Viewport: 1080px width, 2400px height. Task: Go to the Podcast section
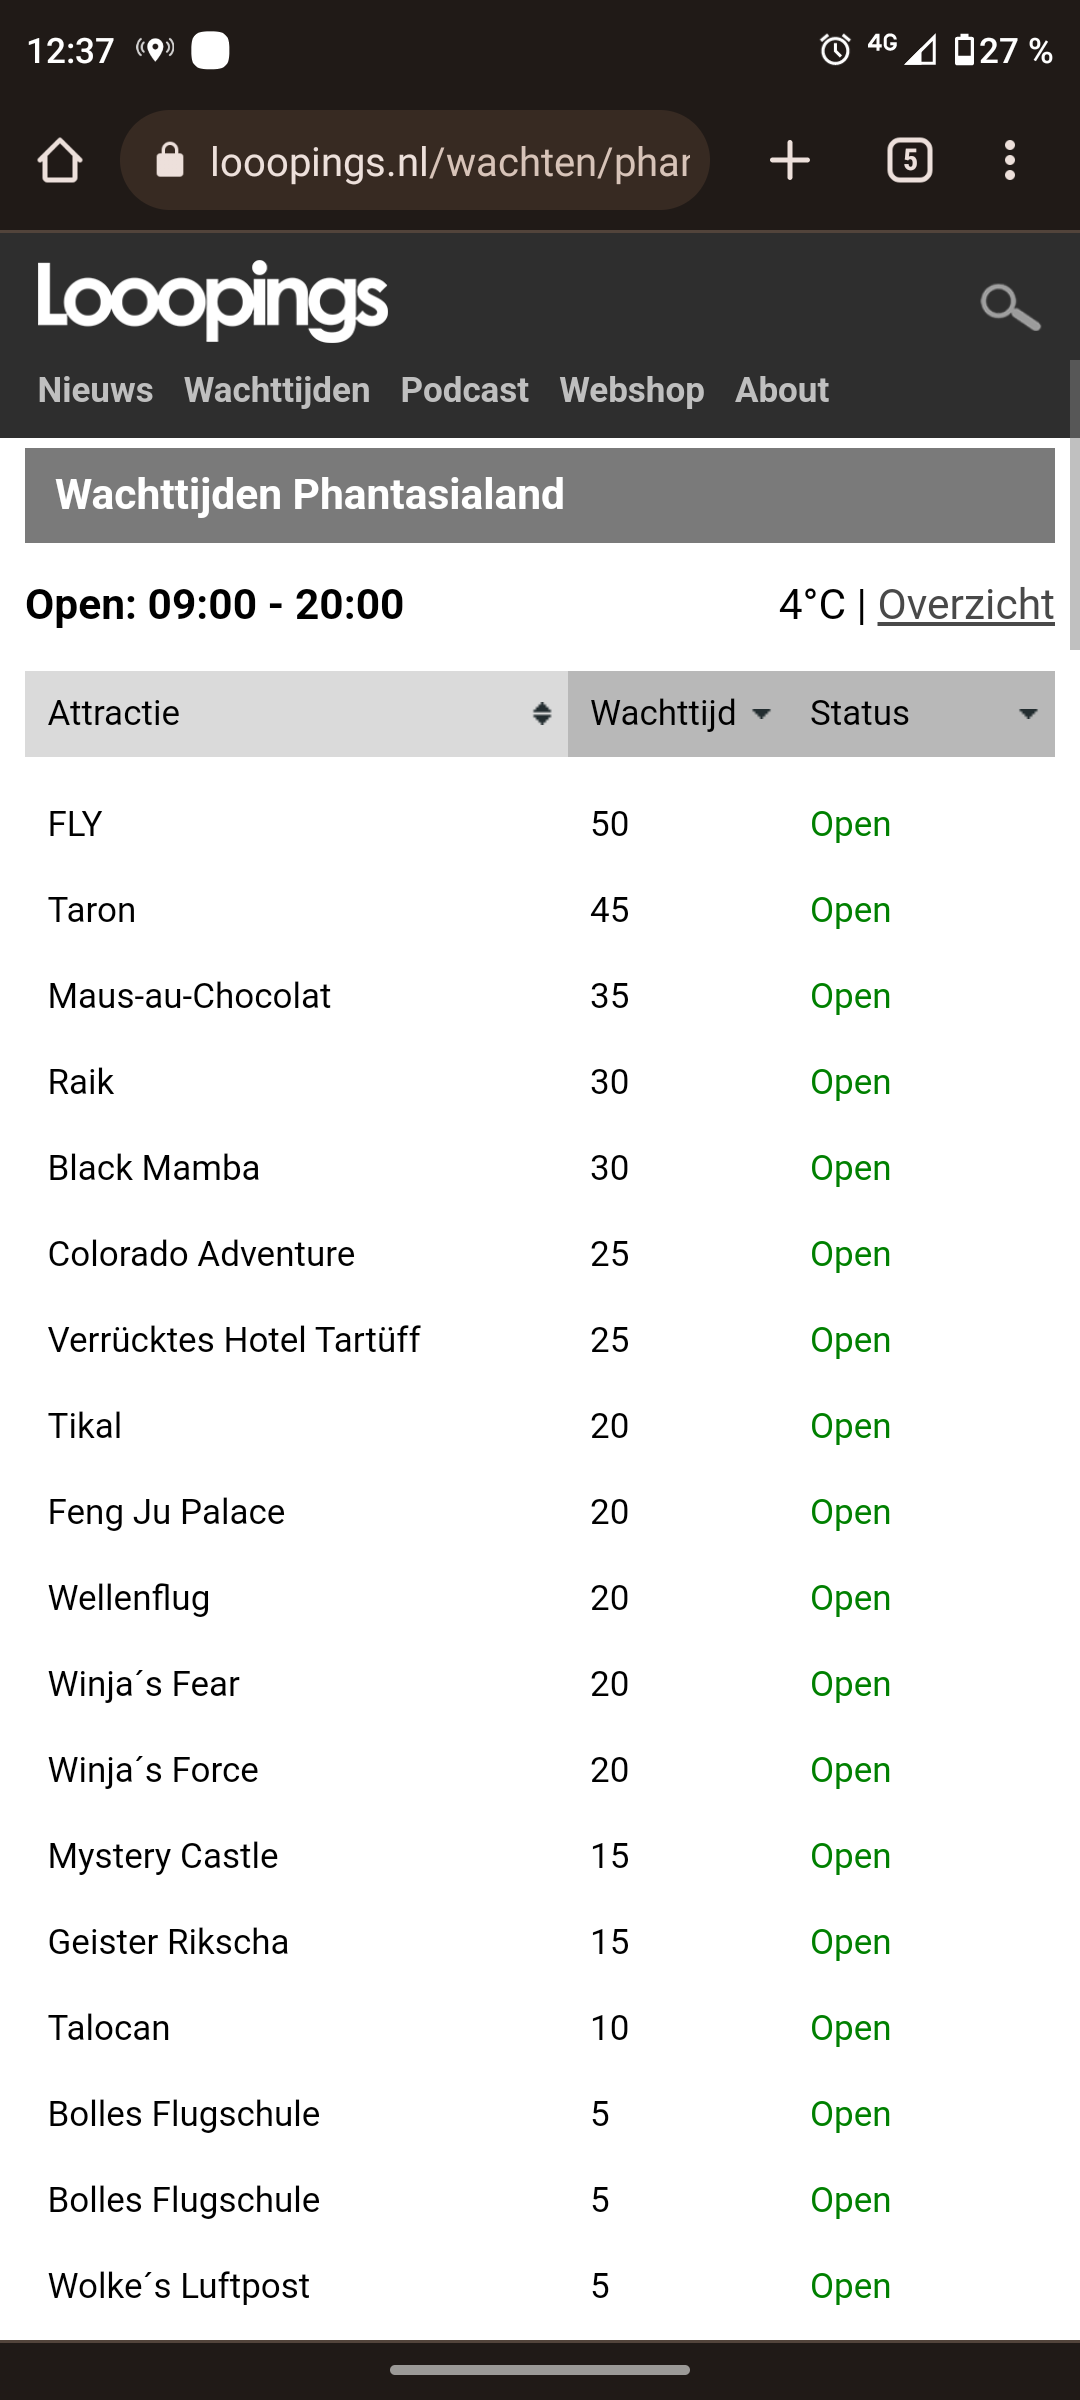(464, 390)
